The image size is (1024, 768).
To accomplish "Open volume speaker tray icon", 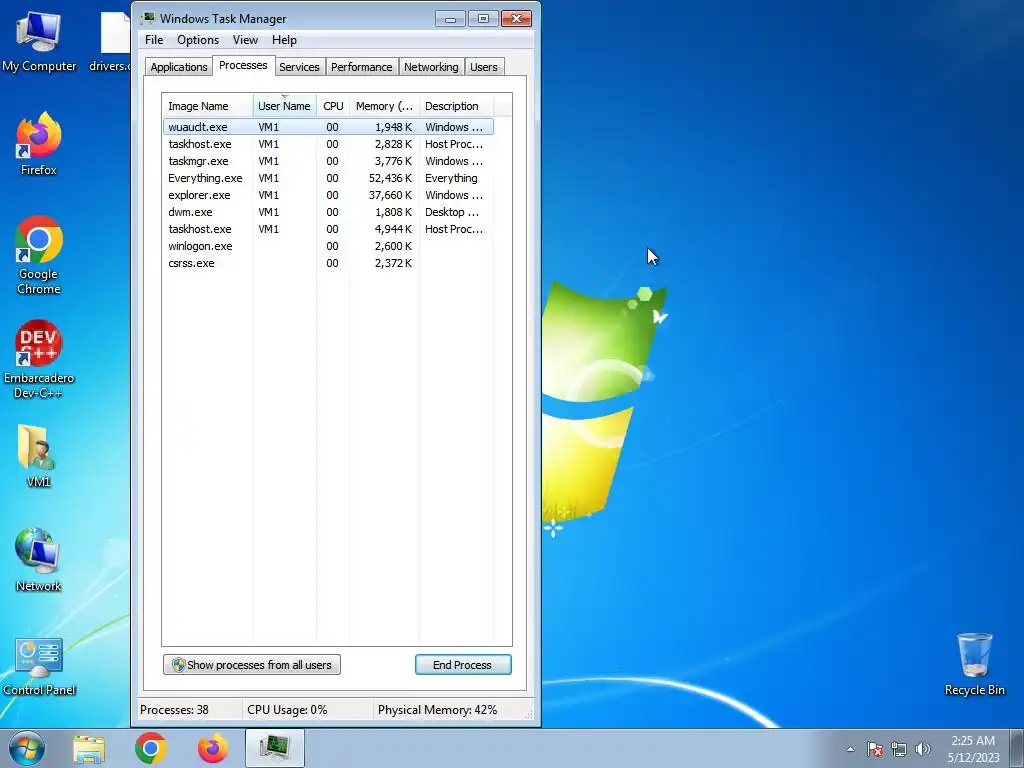I will pyautogui.click(x=923, y=749).
